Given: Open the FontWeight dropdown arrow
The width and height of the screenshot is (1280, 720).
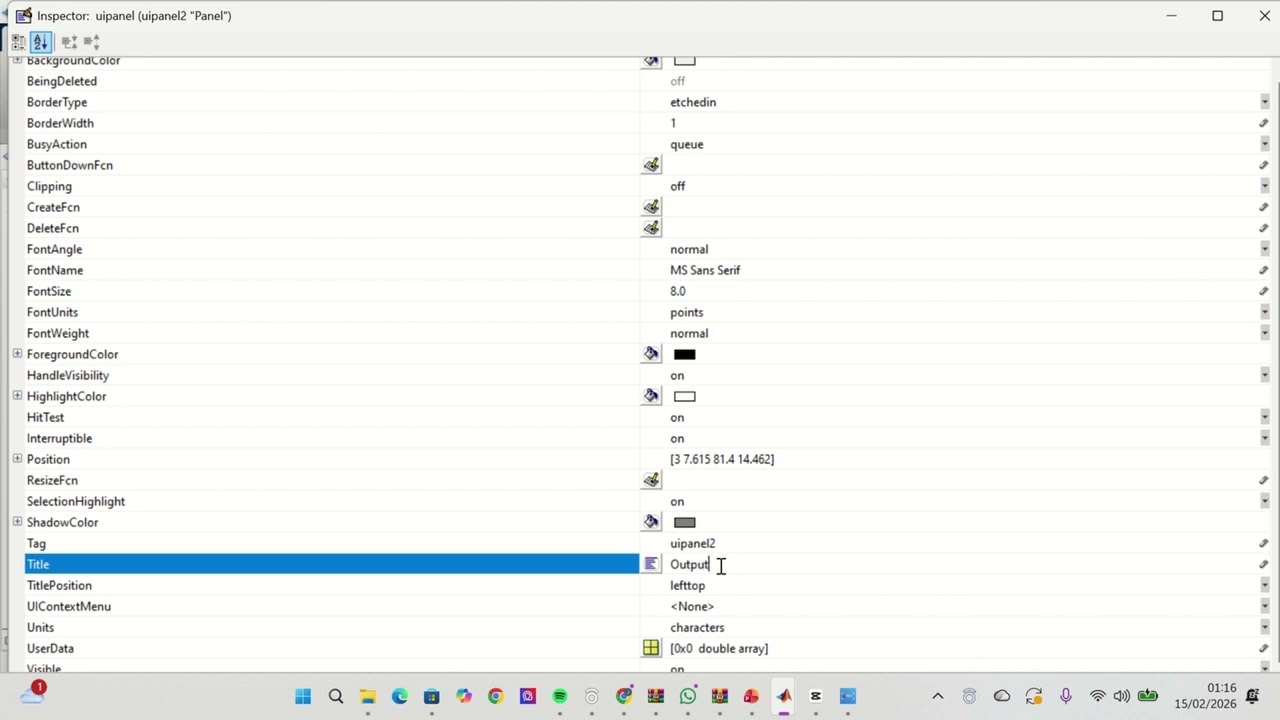Looking at the screenshot, I should click(x=1265, y=333).
